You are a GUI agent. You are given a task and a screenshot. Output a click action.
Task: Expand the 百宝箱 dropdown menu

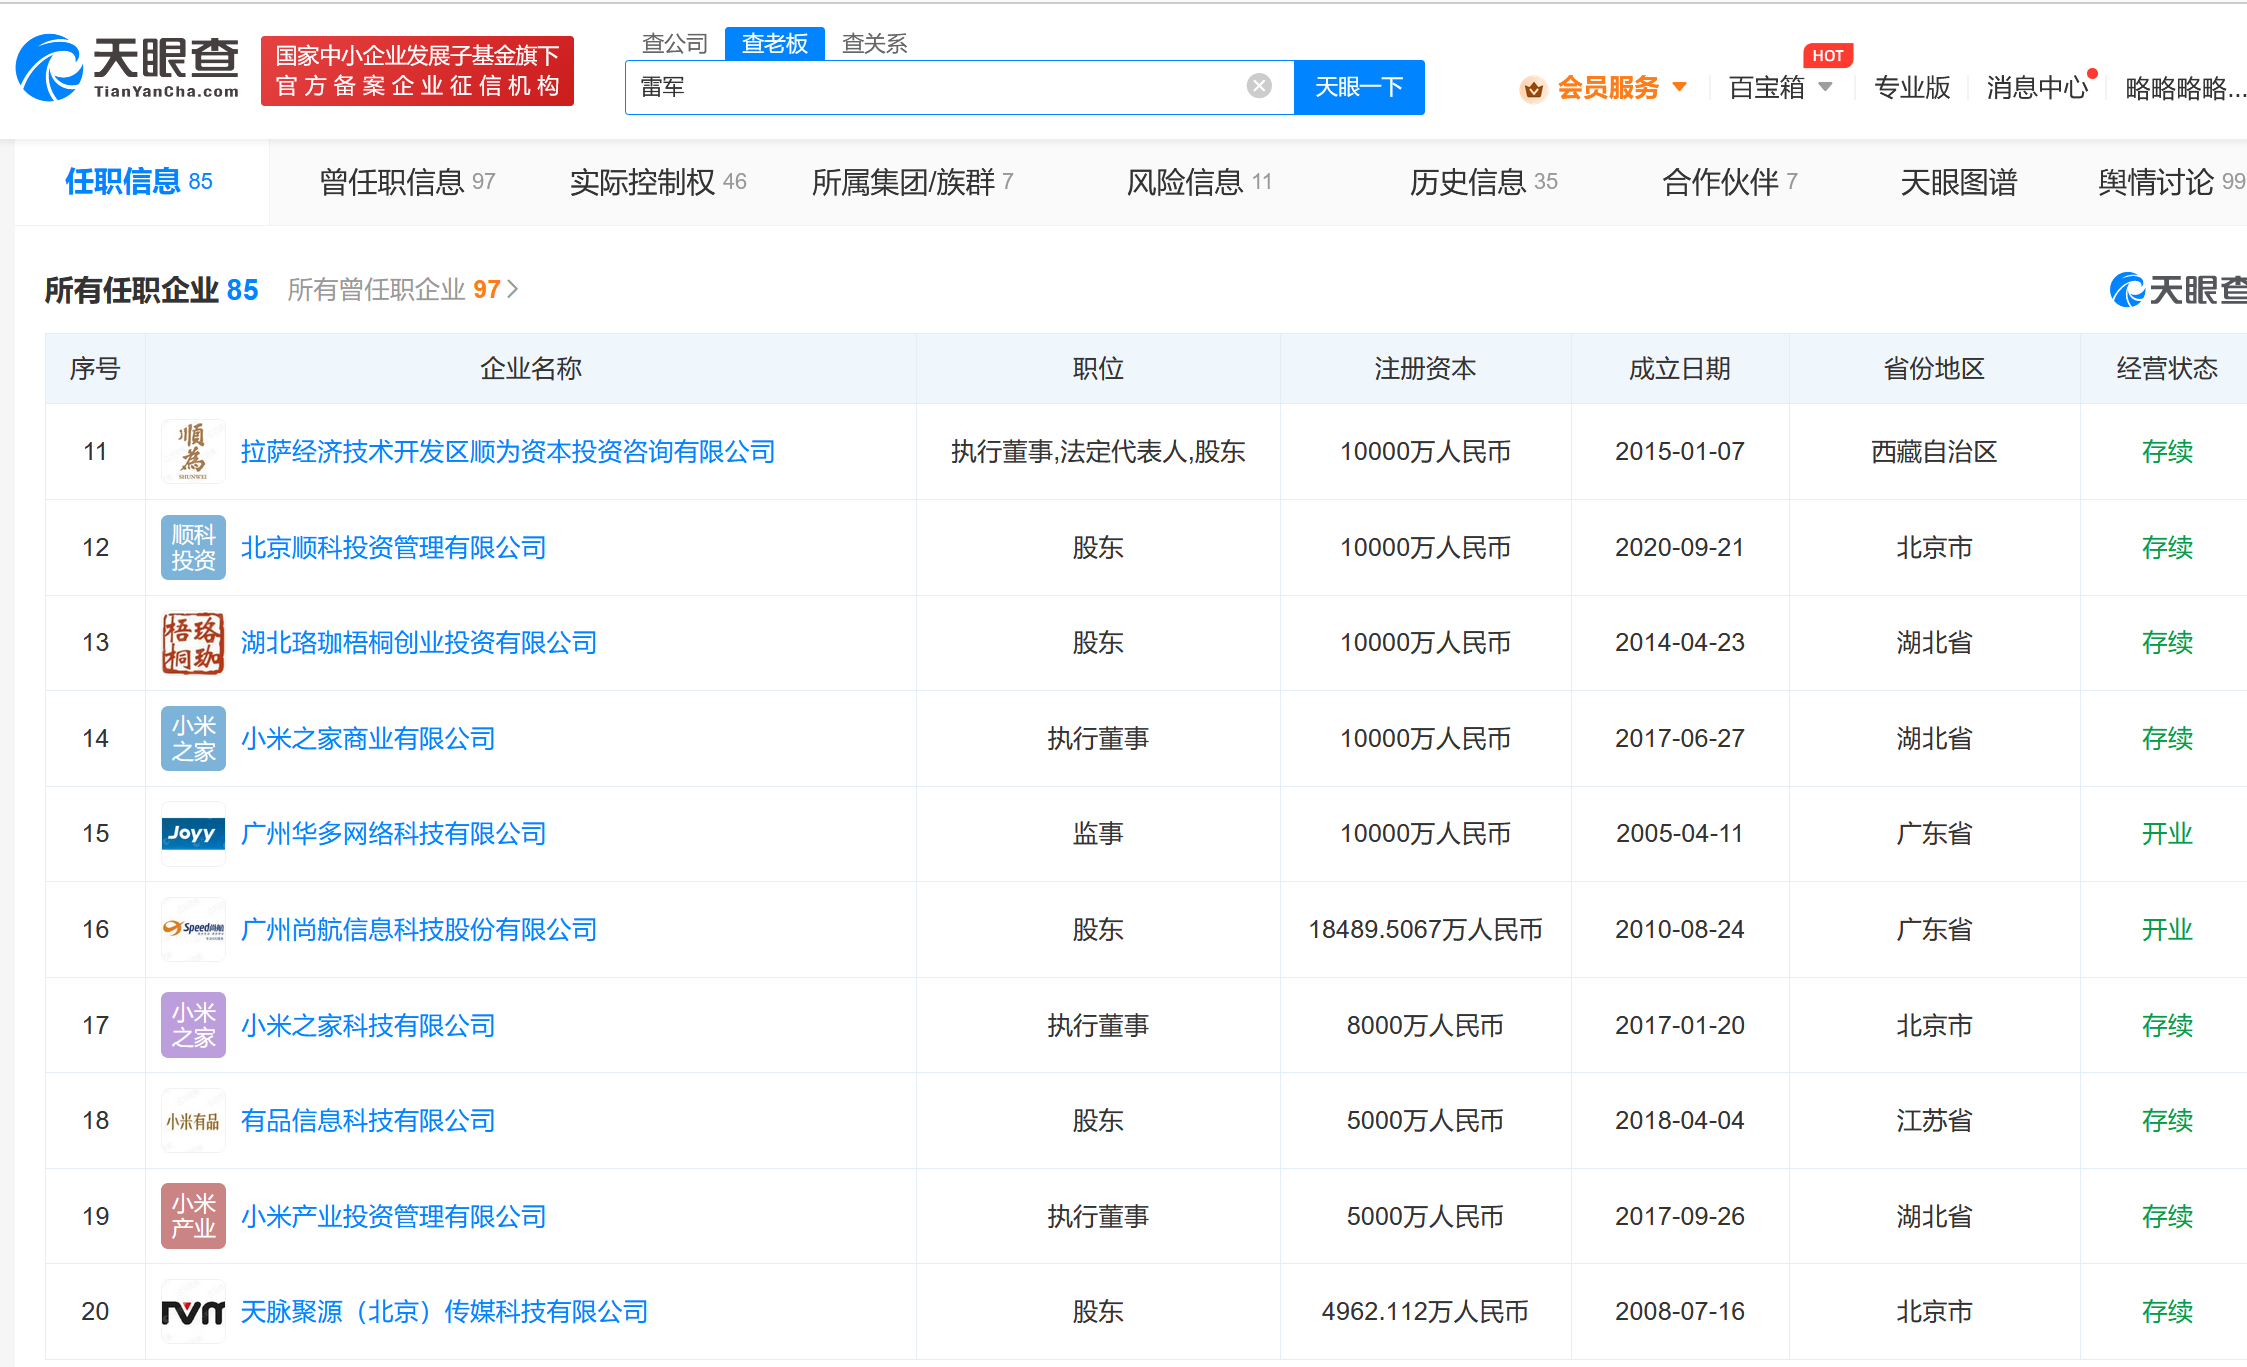click(x=1826, y=87)
